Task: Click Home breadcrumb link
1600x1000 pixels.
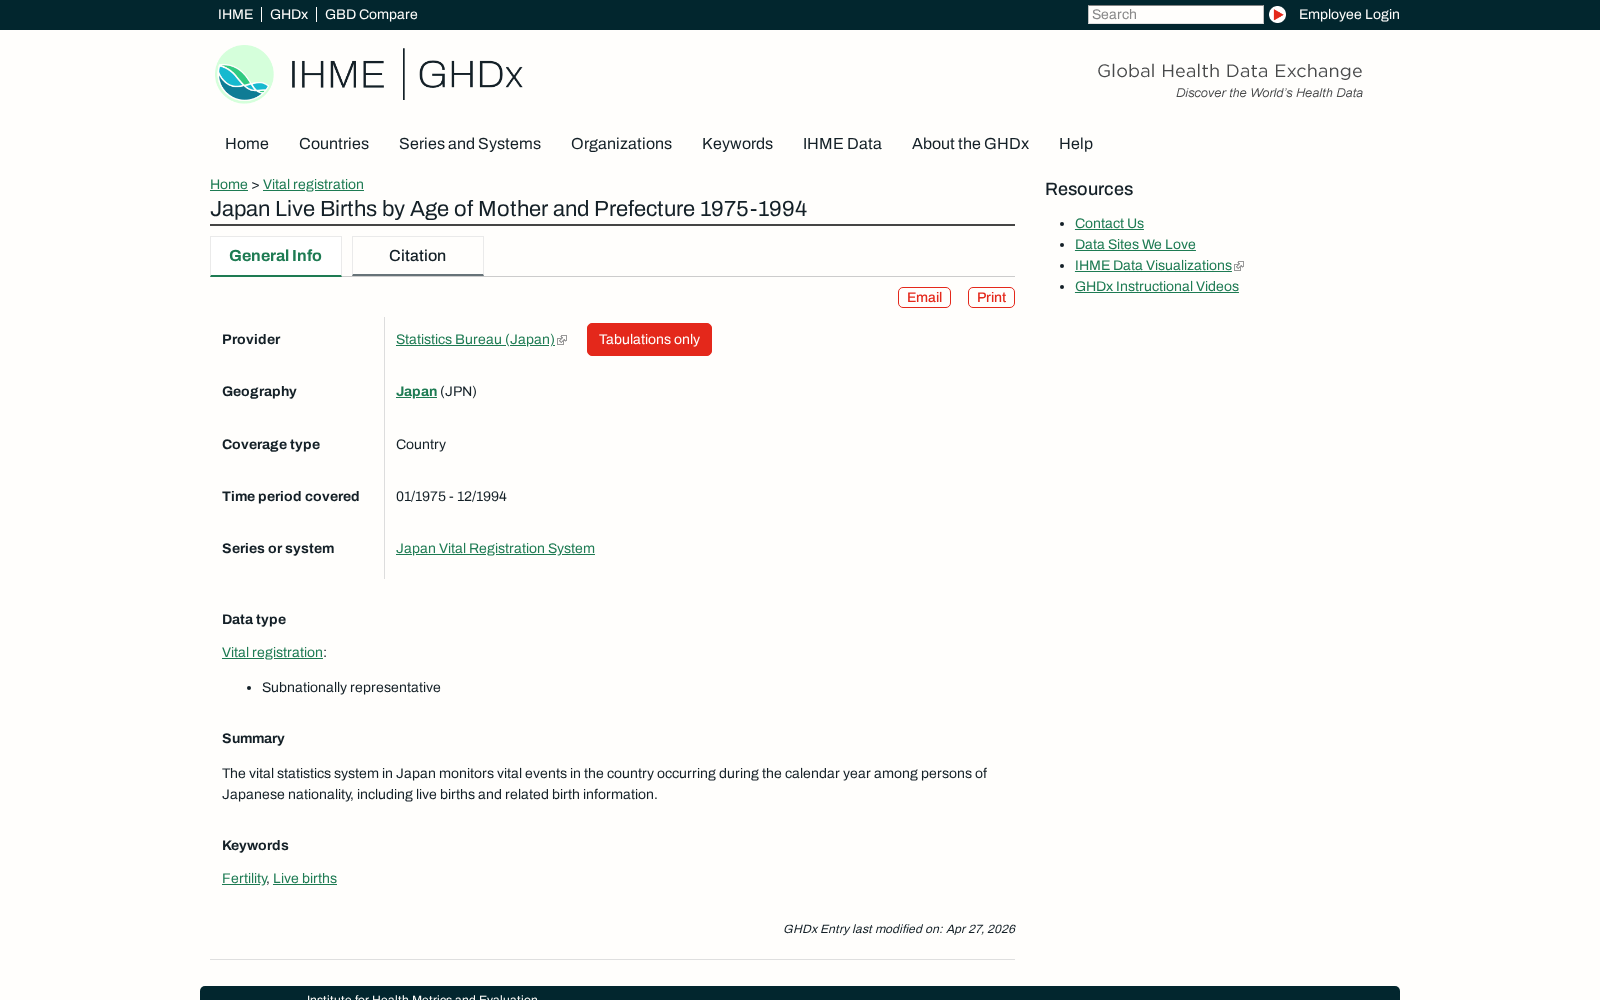Action: tap(229, 184)
